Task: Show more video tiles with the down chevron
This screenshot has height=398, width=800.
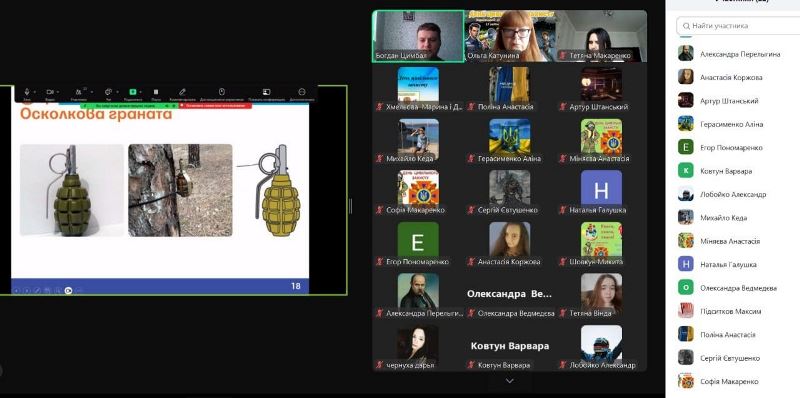Action: point(509,381)
